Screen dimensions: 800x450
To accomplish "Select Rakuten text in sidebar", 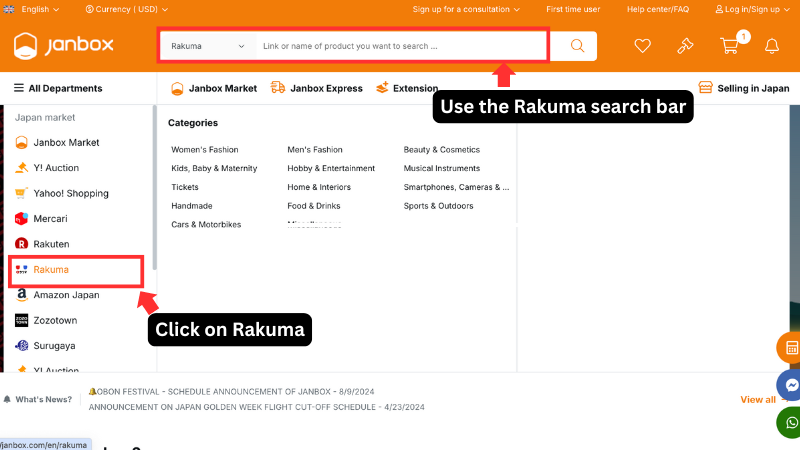I will click(x=51, y=244).
